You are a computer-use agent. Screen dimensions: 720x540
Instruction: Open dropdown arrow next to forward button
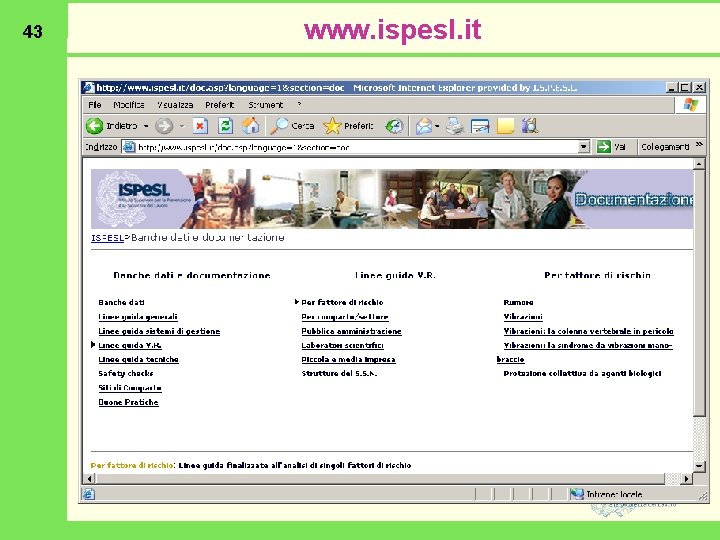coord(182,126)
